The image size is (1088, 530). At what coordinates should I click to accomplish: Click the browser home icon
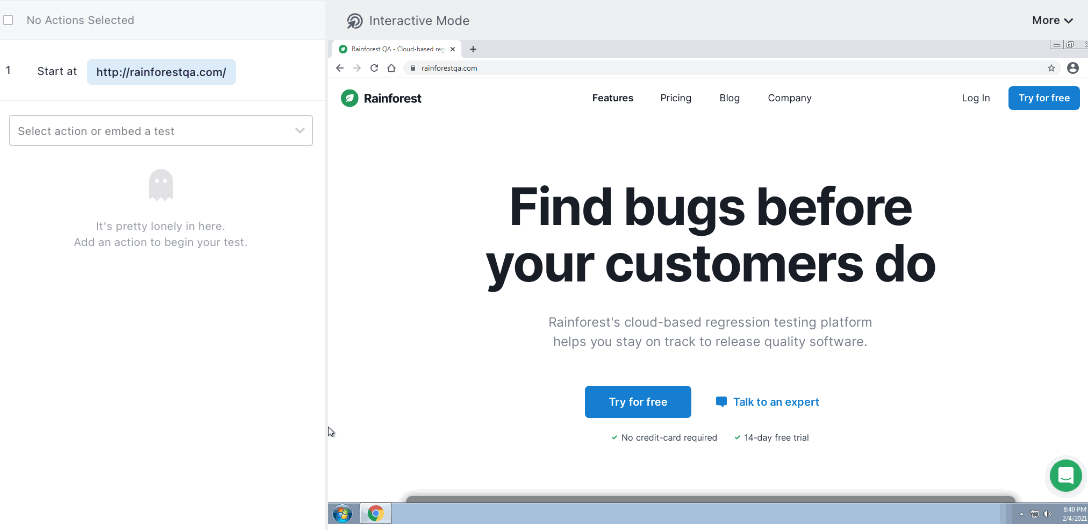click(x=391, y=68)
